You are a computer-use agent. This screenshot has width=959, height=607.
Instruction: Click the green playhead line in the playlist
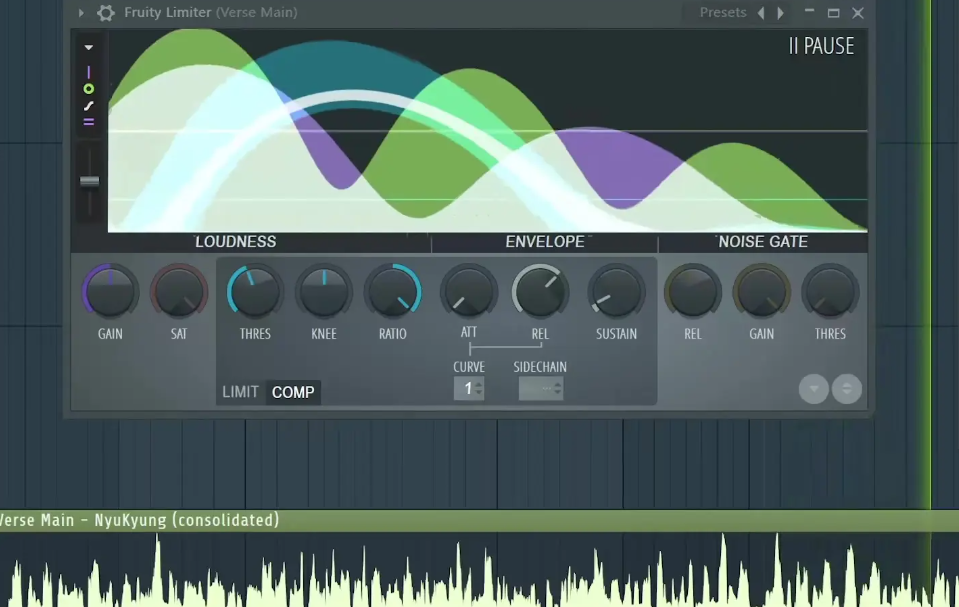[x=931, y=306]
